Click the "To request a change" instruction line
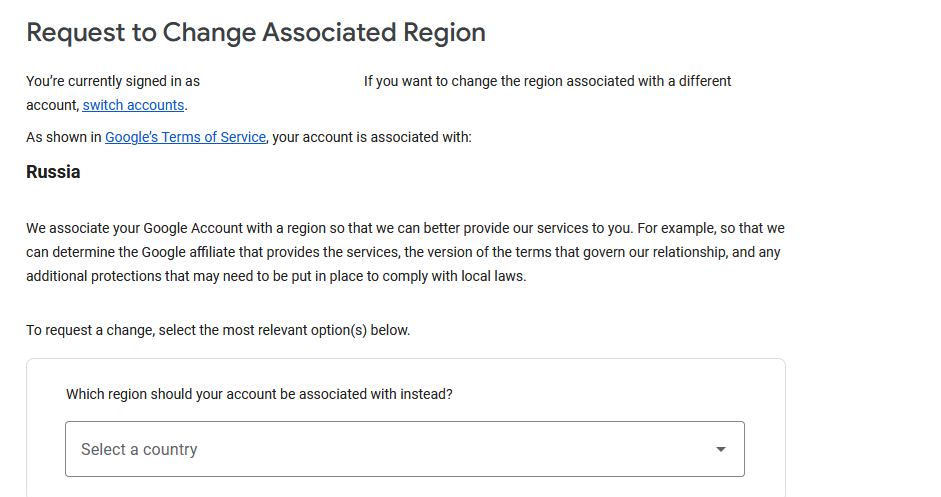The height and width of the screenshot is (497, 941). [x=218, y=330]
